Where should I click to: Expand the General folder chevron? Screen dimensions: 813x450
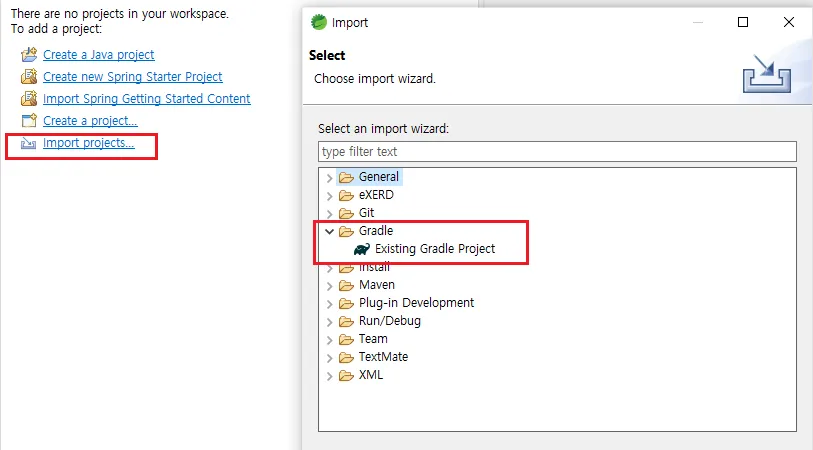[329, 178]
